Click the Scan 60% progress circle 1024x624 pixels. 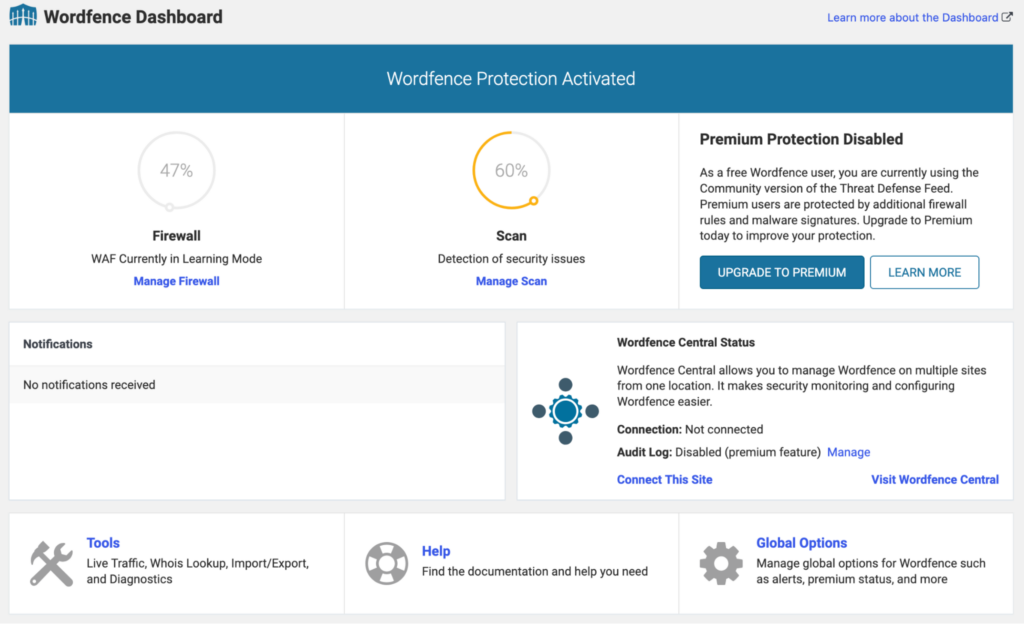pos(511,171)
